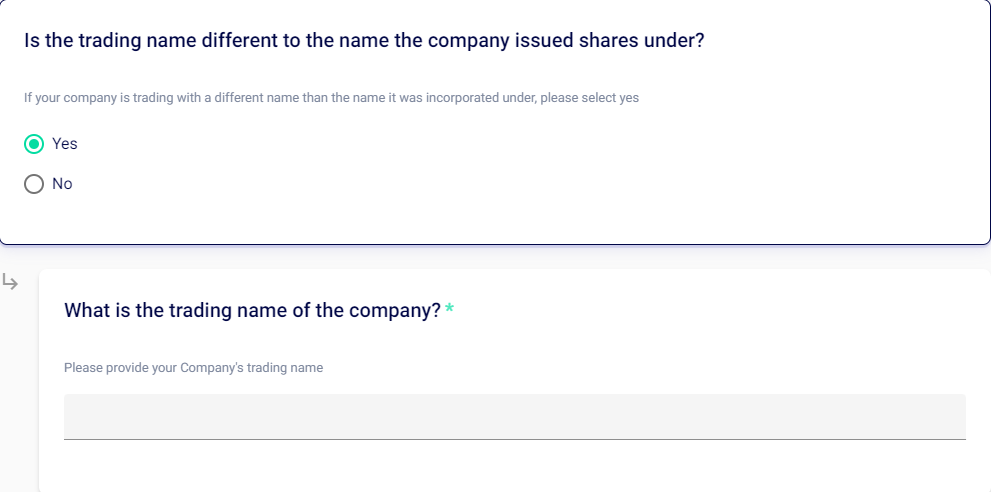Click the underline of the trading name field
Viewport: 991px width, 492px height.
[514, 438]
